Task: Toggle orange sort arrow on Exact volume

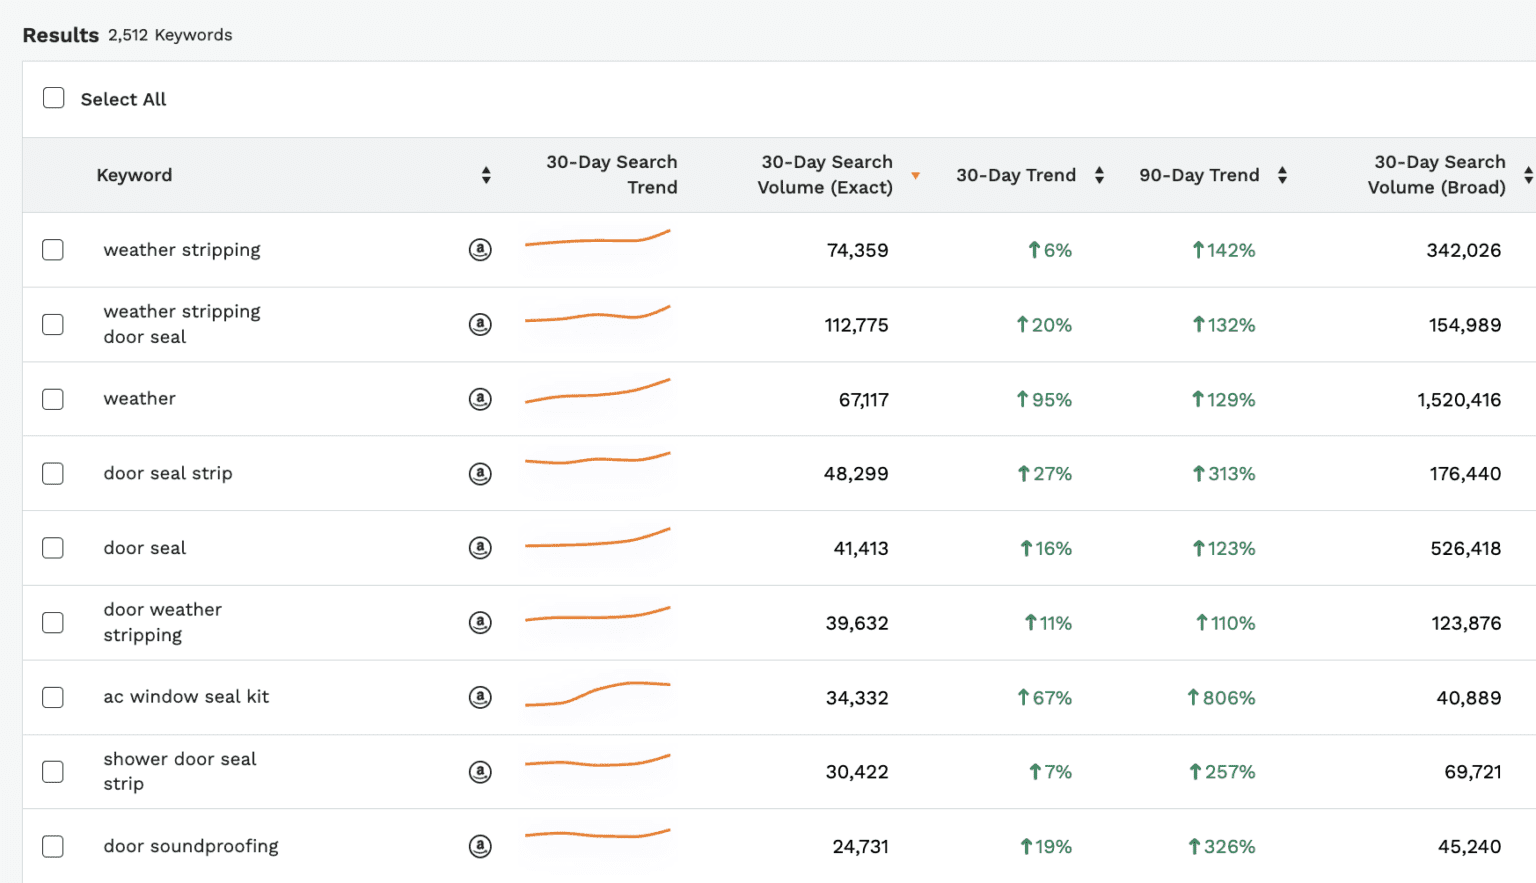Action: (x=915, y=176)
